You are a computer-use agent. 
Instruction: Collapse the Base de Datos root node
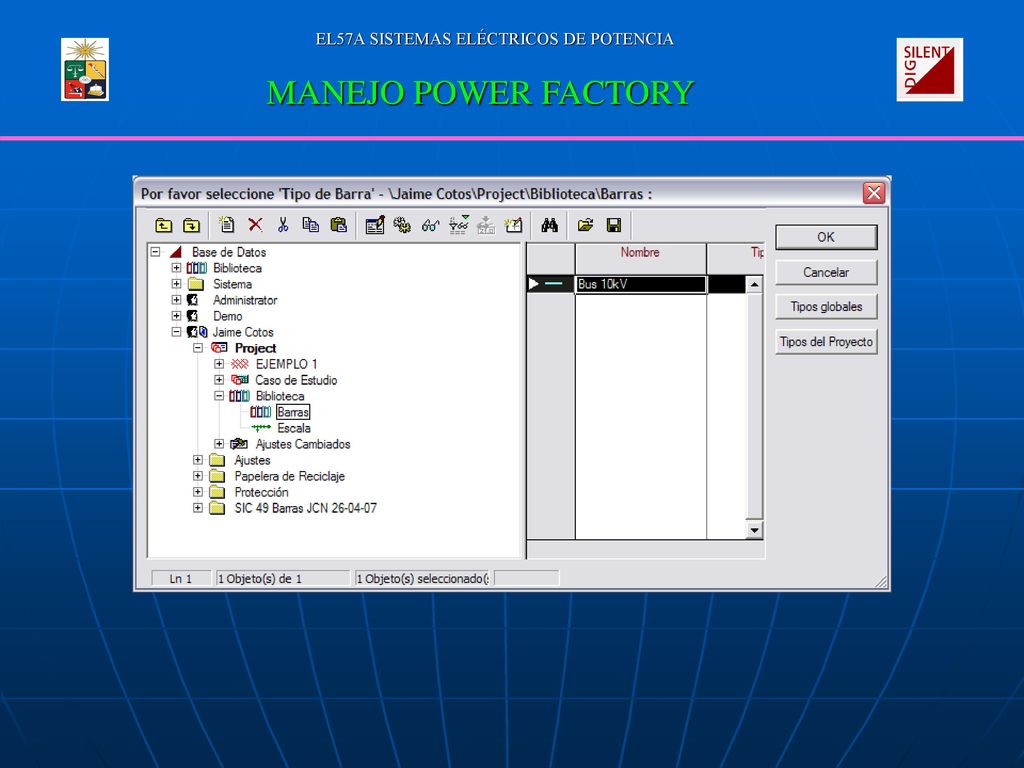(155, 251)
